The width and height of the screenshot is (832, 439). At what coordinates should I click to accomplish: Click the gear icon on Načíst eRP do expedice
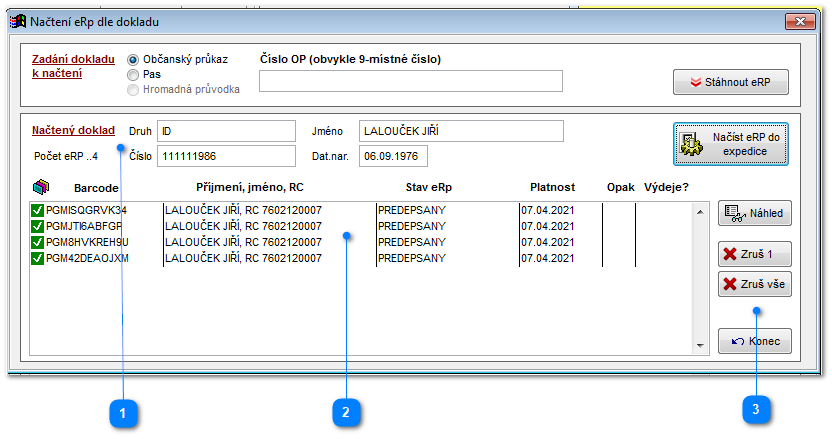click(x=691, y=144)
